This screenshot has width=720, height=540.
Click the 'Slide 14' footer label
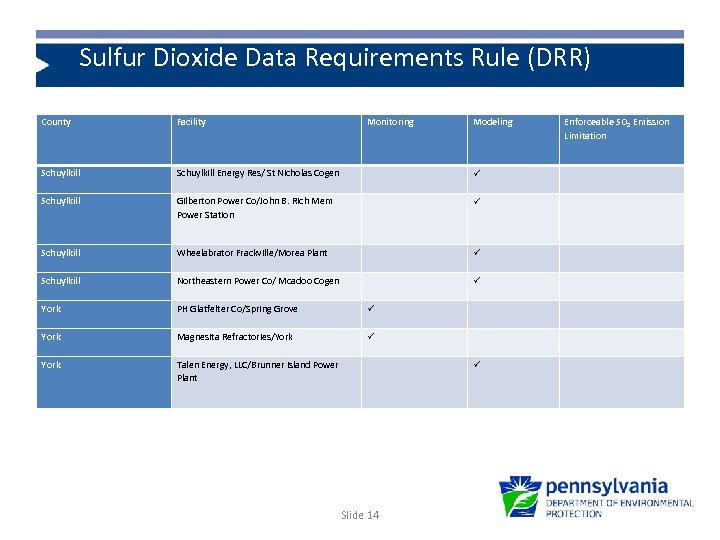(x=360, y=515)
